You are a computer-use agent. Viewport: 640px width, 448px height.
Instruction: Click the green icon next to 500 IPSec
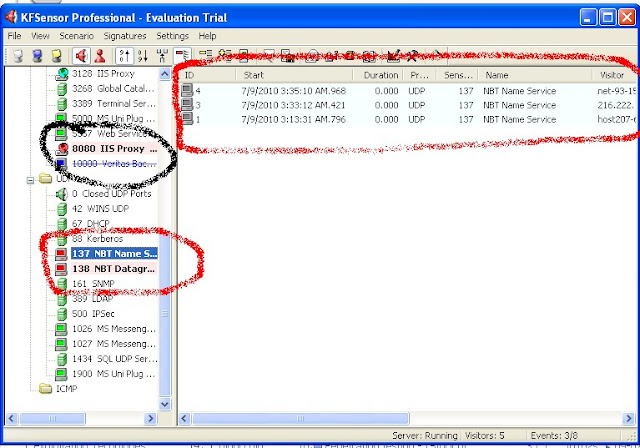[62, 314]
